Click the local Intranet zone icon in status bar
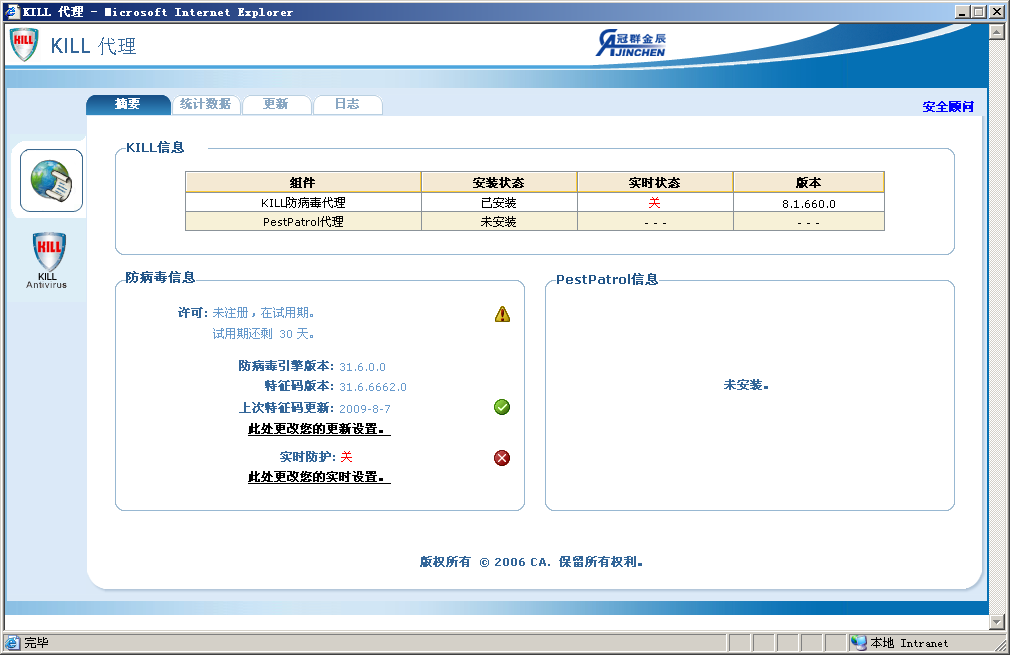This screenshot has width=1010, height=655. pos(859,643)
